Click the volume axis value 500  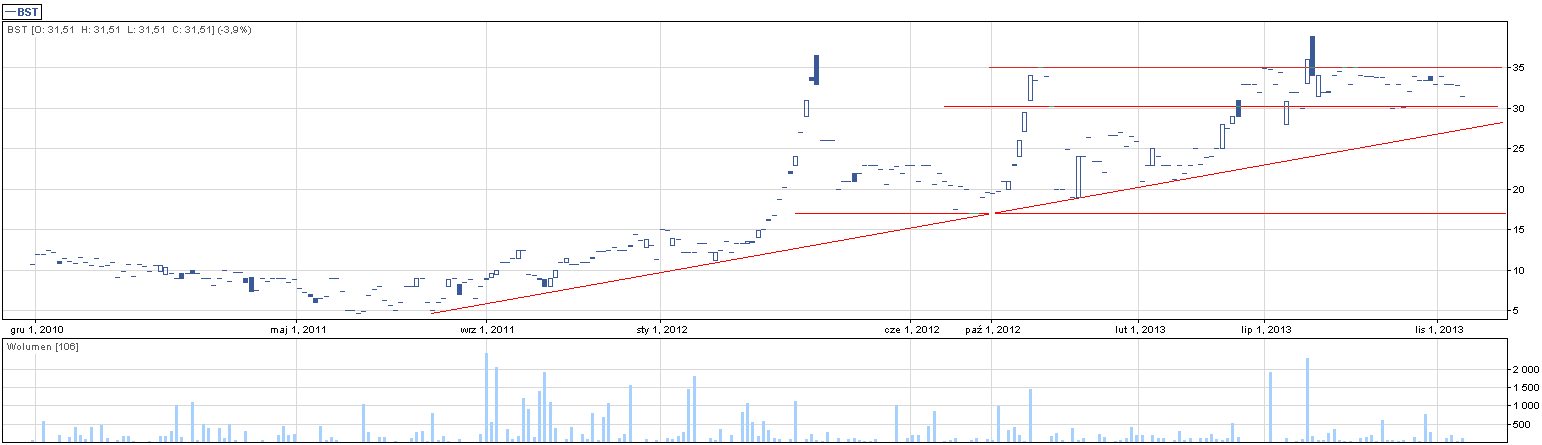(1519, 425)
